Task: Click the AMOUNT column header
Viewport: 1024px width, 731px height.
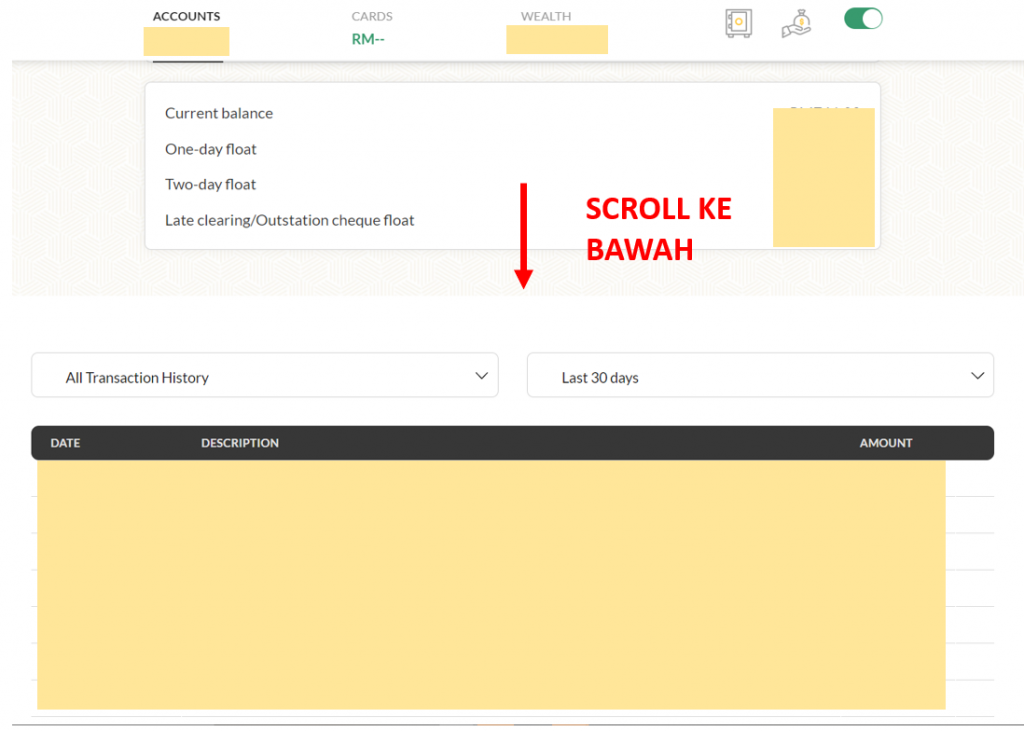Action: [x=885, y=443]
